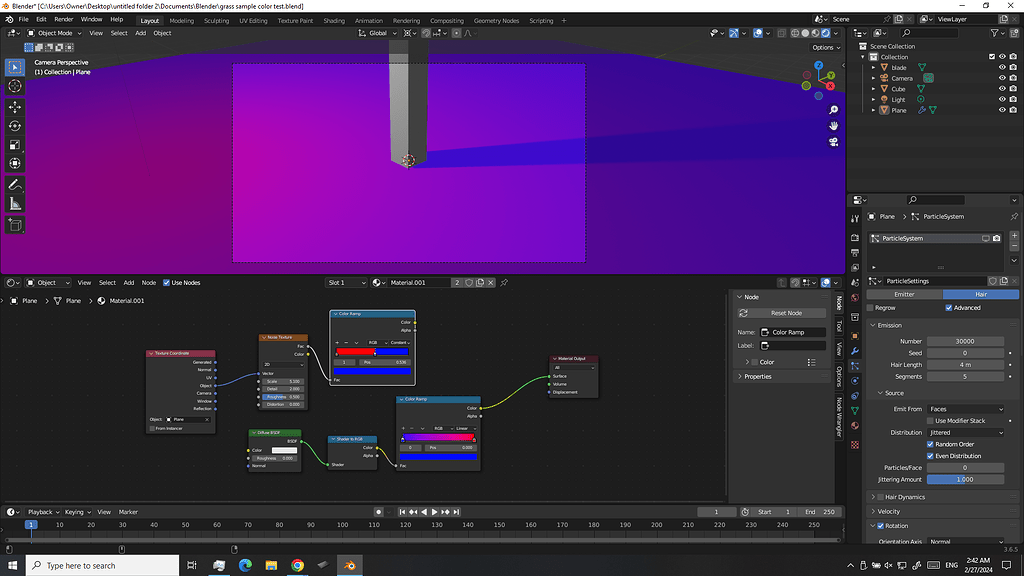Open the Emit From Faces dropdown

click(x=965, y=409)
